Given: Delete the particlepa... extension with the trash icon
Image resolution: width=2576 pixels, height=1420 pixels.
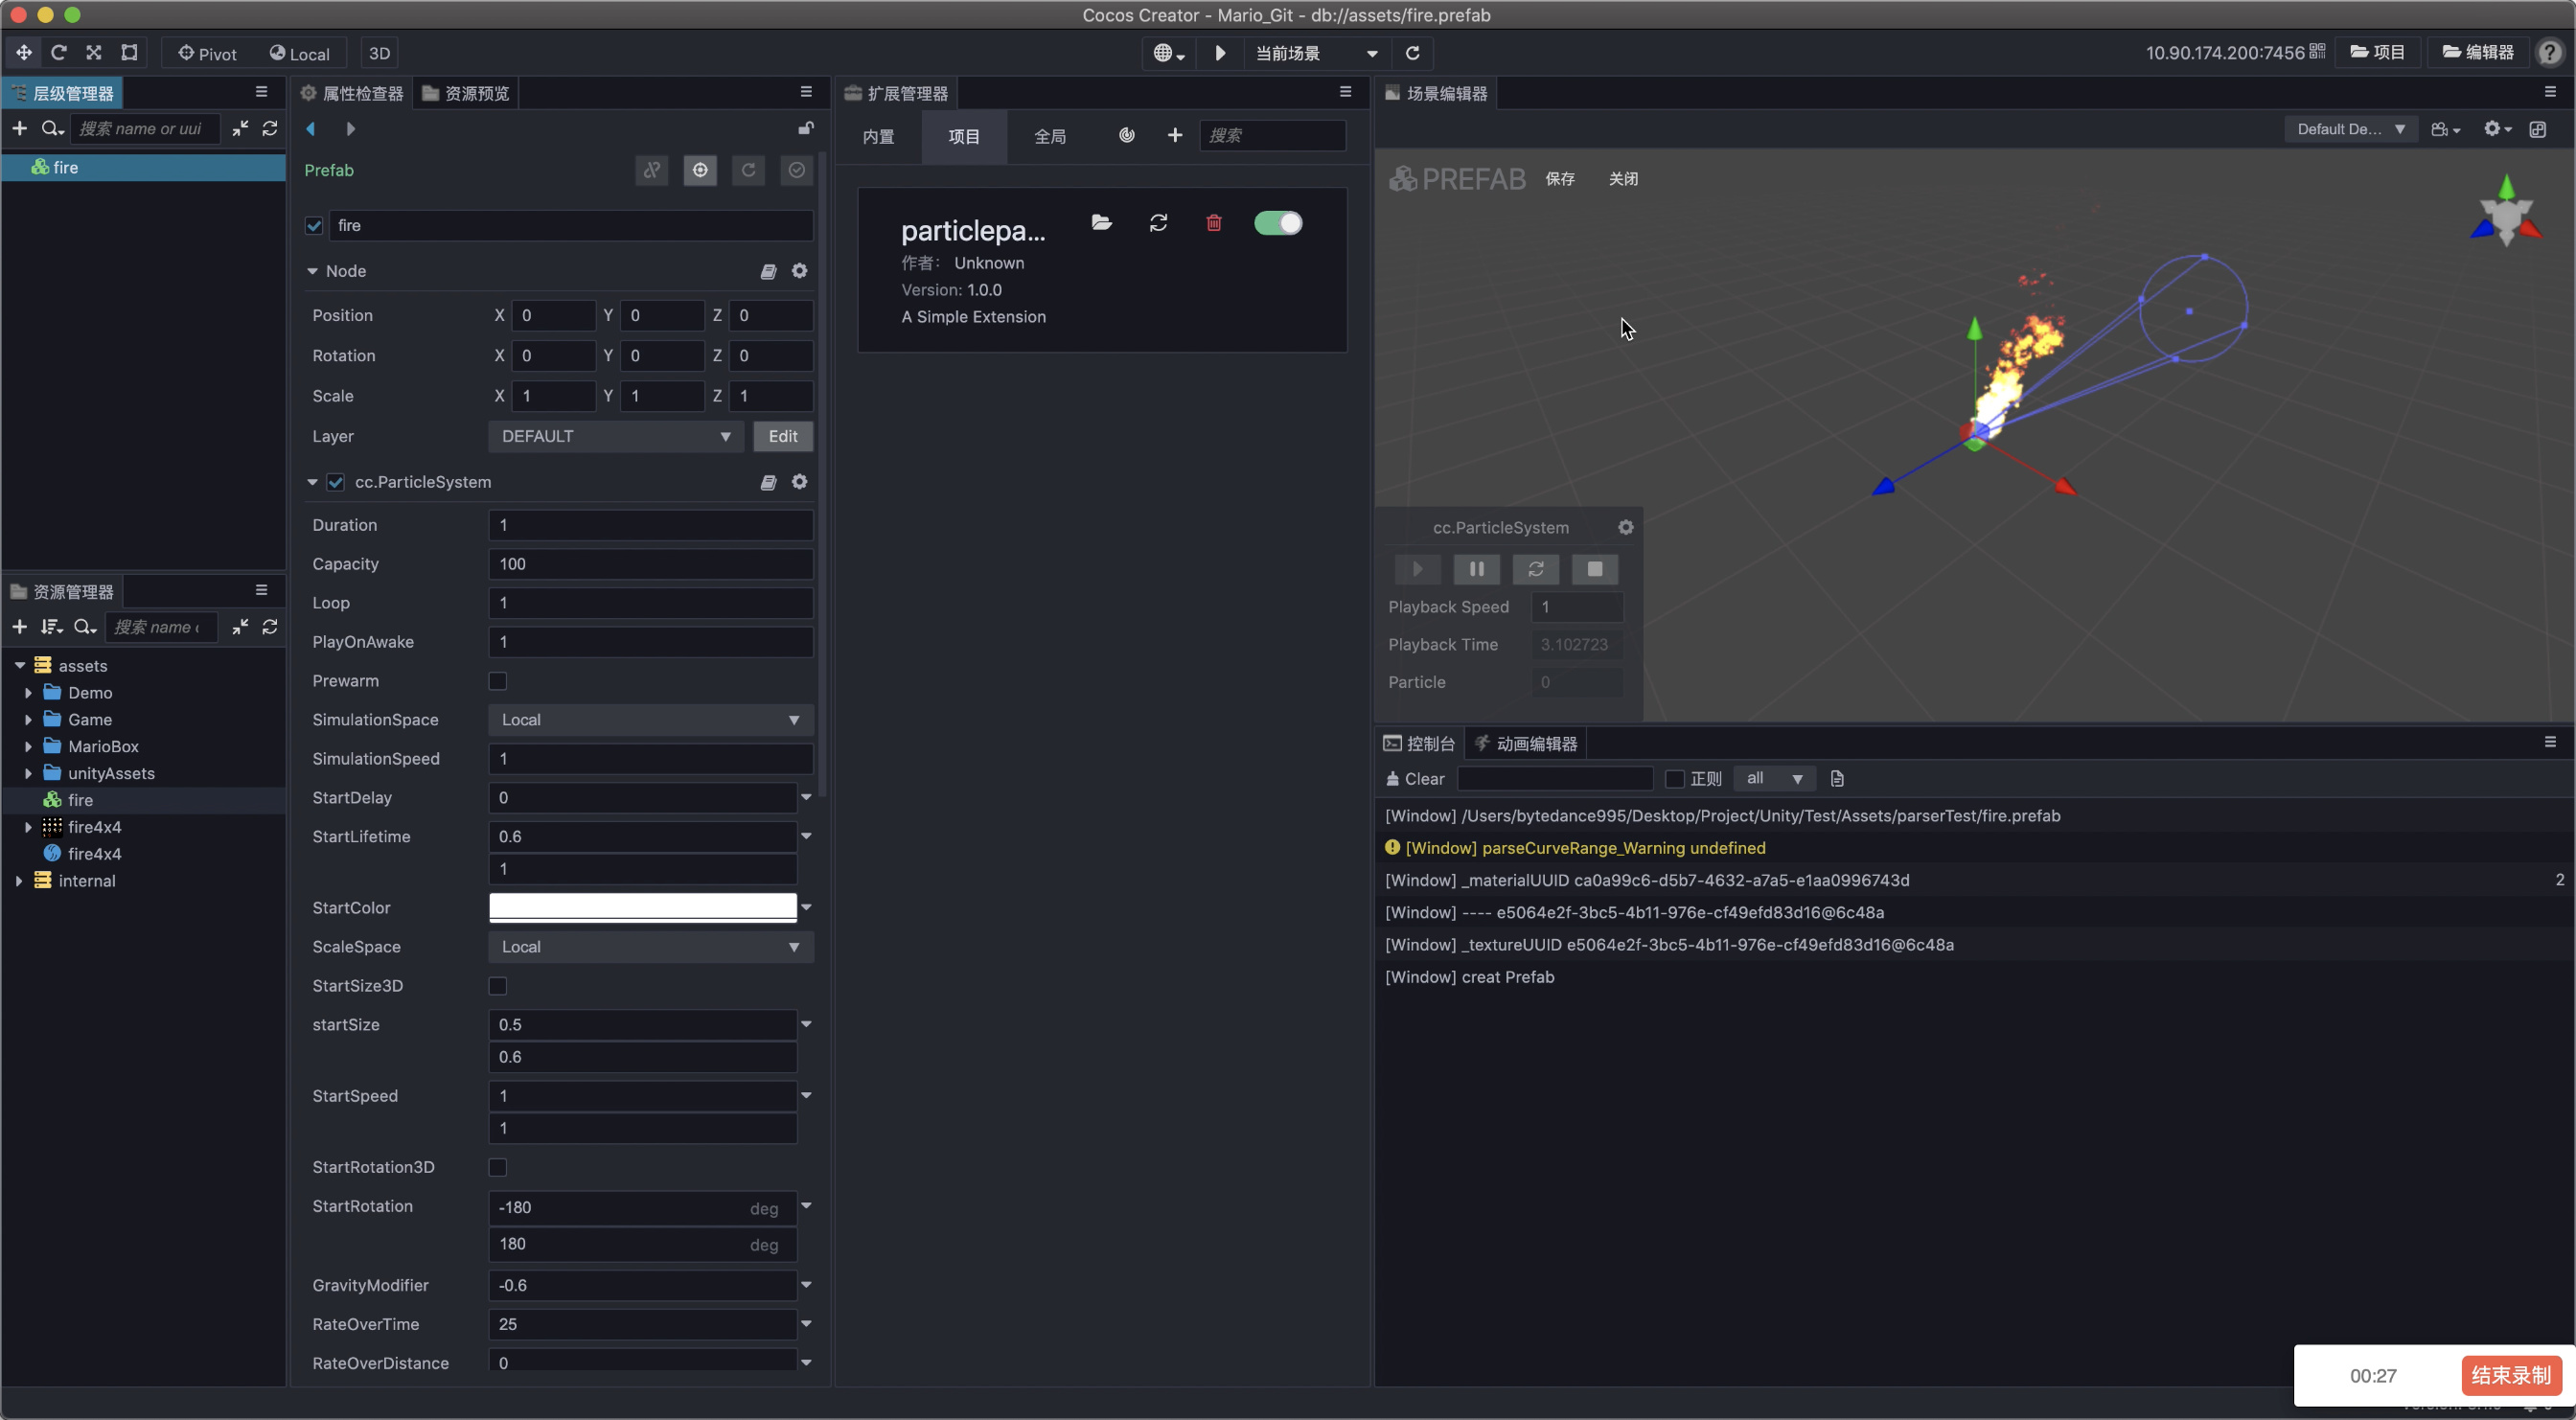Looking at the screenshot, I should (1213, 223).
